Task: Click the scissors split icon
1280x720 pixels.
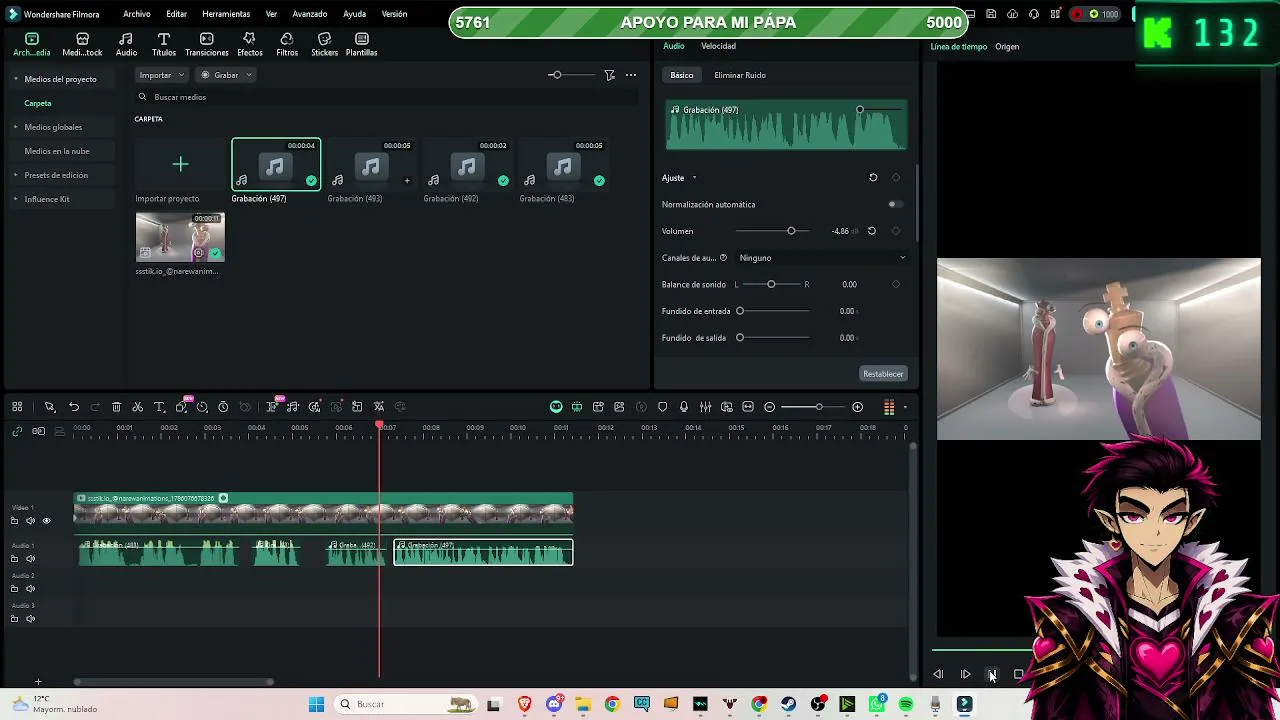Action: pyautogui.click(x=138, y=407)
